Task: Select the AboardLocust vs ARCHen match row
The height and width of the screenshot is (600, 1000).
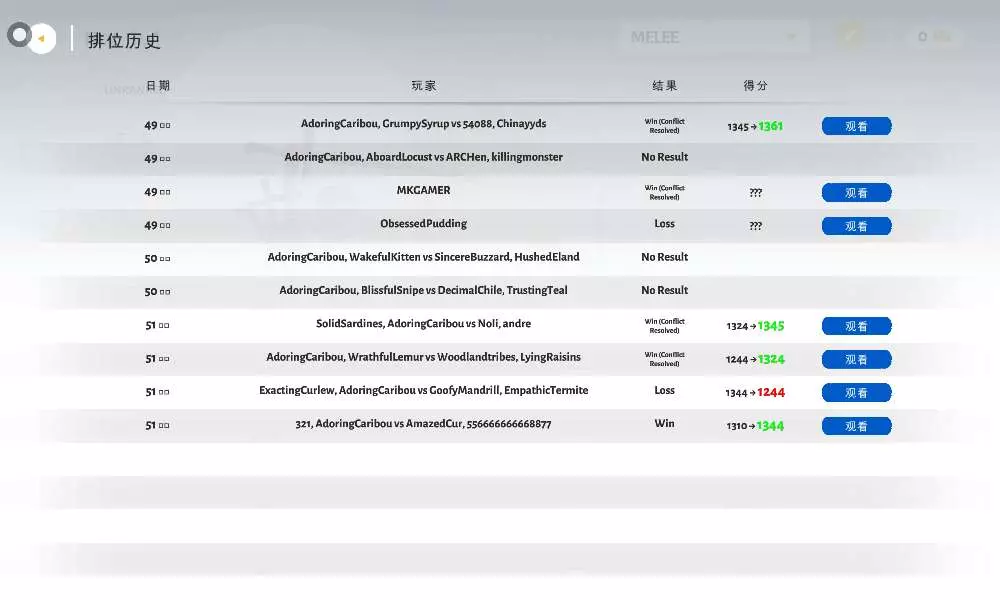Action: click(x=423, y=158)
